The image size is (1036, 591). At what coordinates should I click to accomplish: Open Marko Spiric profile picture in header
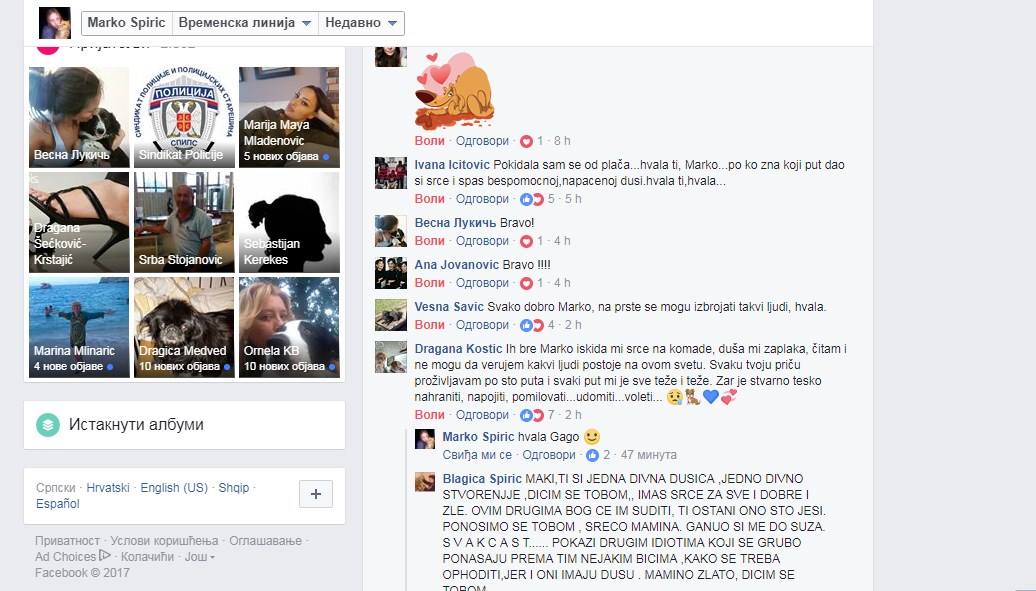tap(55, 23)
